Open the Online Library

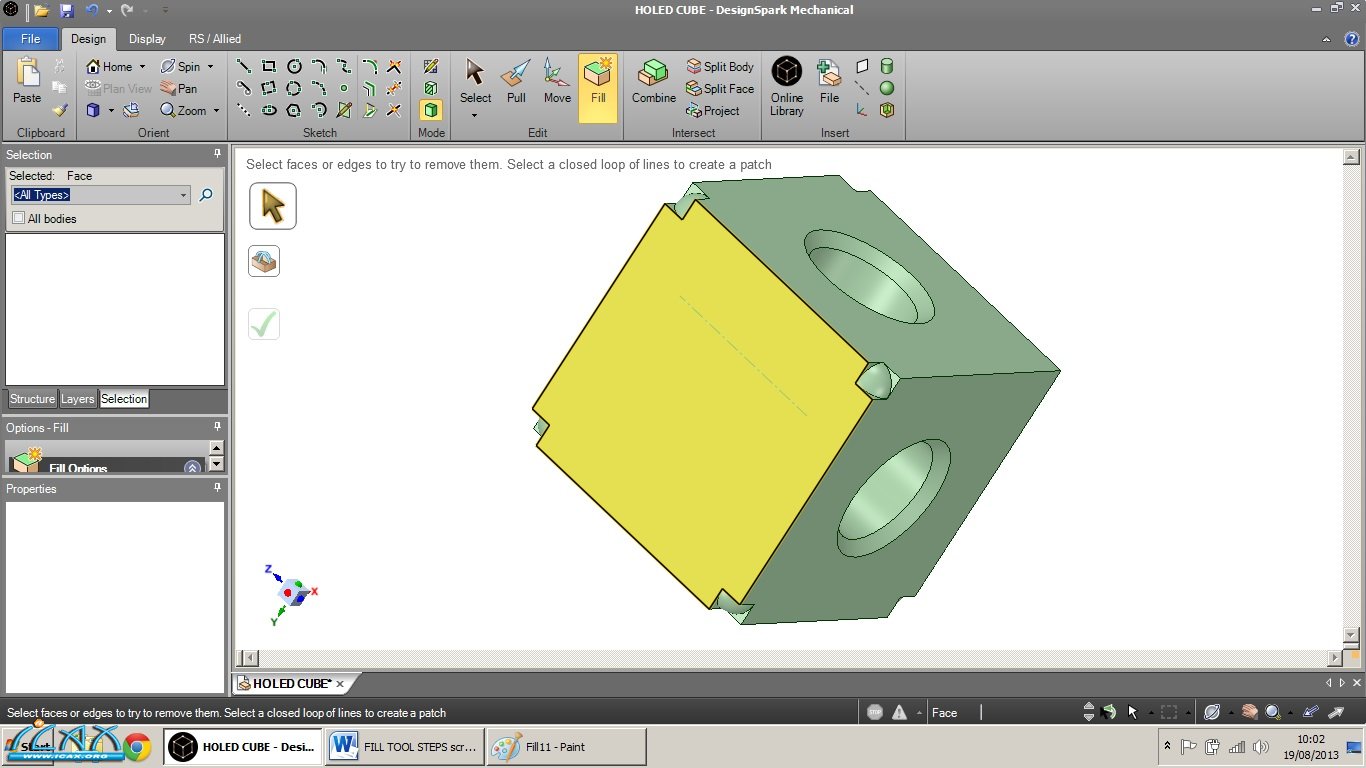pyautogui.click(x=786, y=86)
